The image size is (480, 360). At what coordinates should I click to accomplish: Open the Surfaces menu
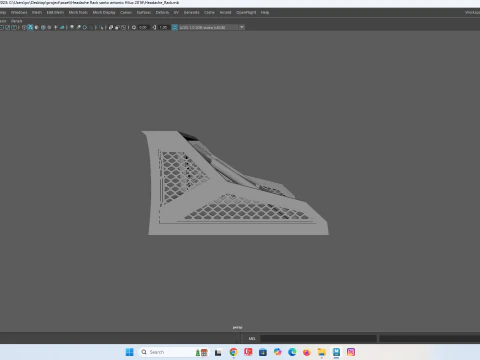point(144,12)
